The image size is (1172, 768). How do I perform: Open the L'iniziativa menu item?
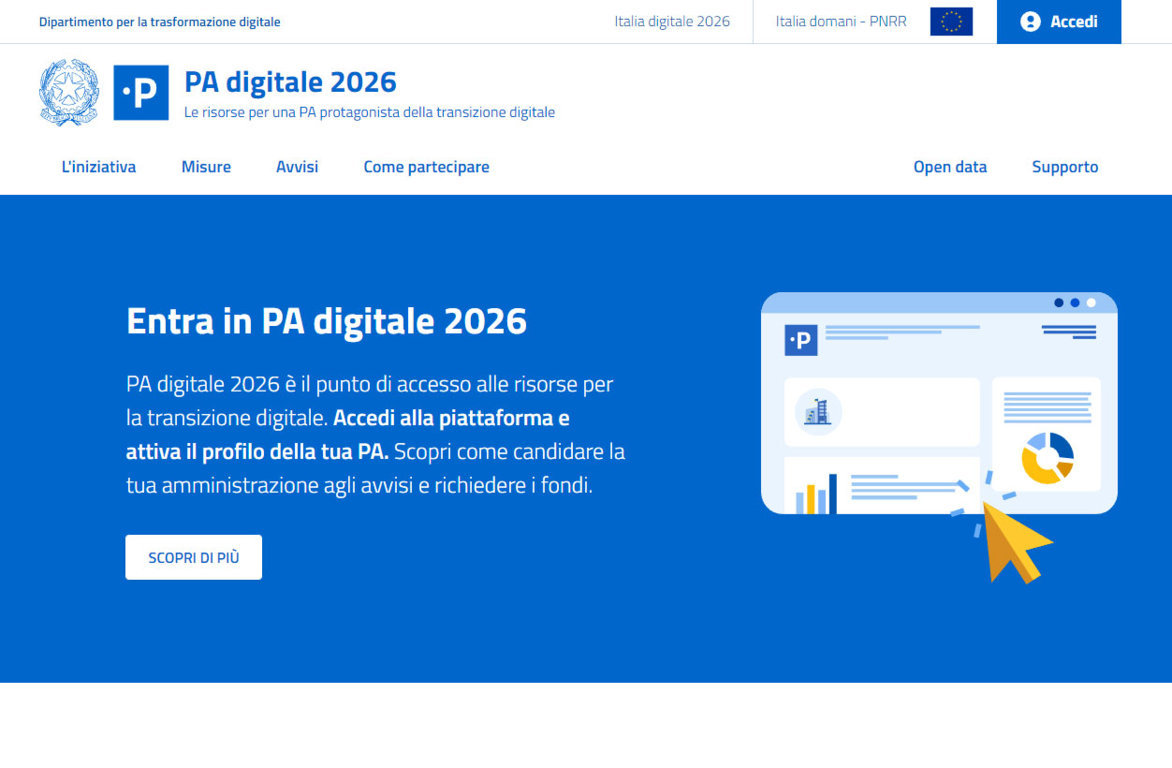[x=98, y=167]
